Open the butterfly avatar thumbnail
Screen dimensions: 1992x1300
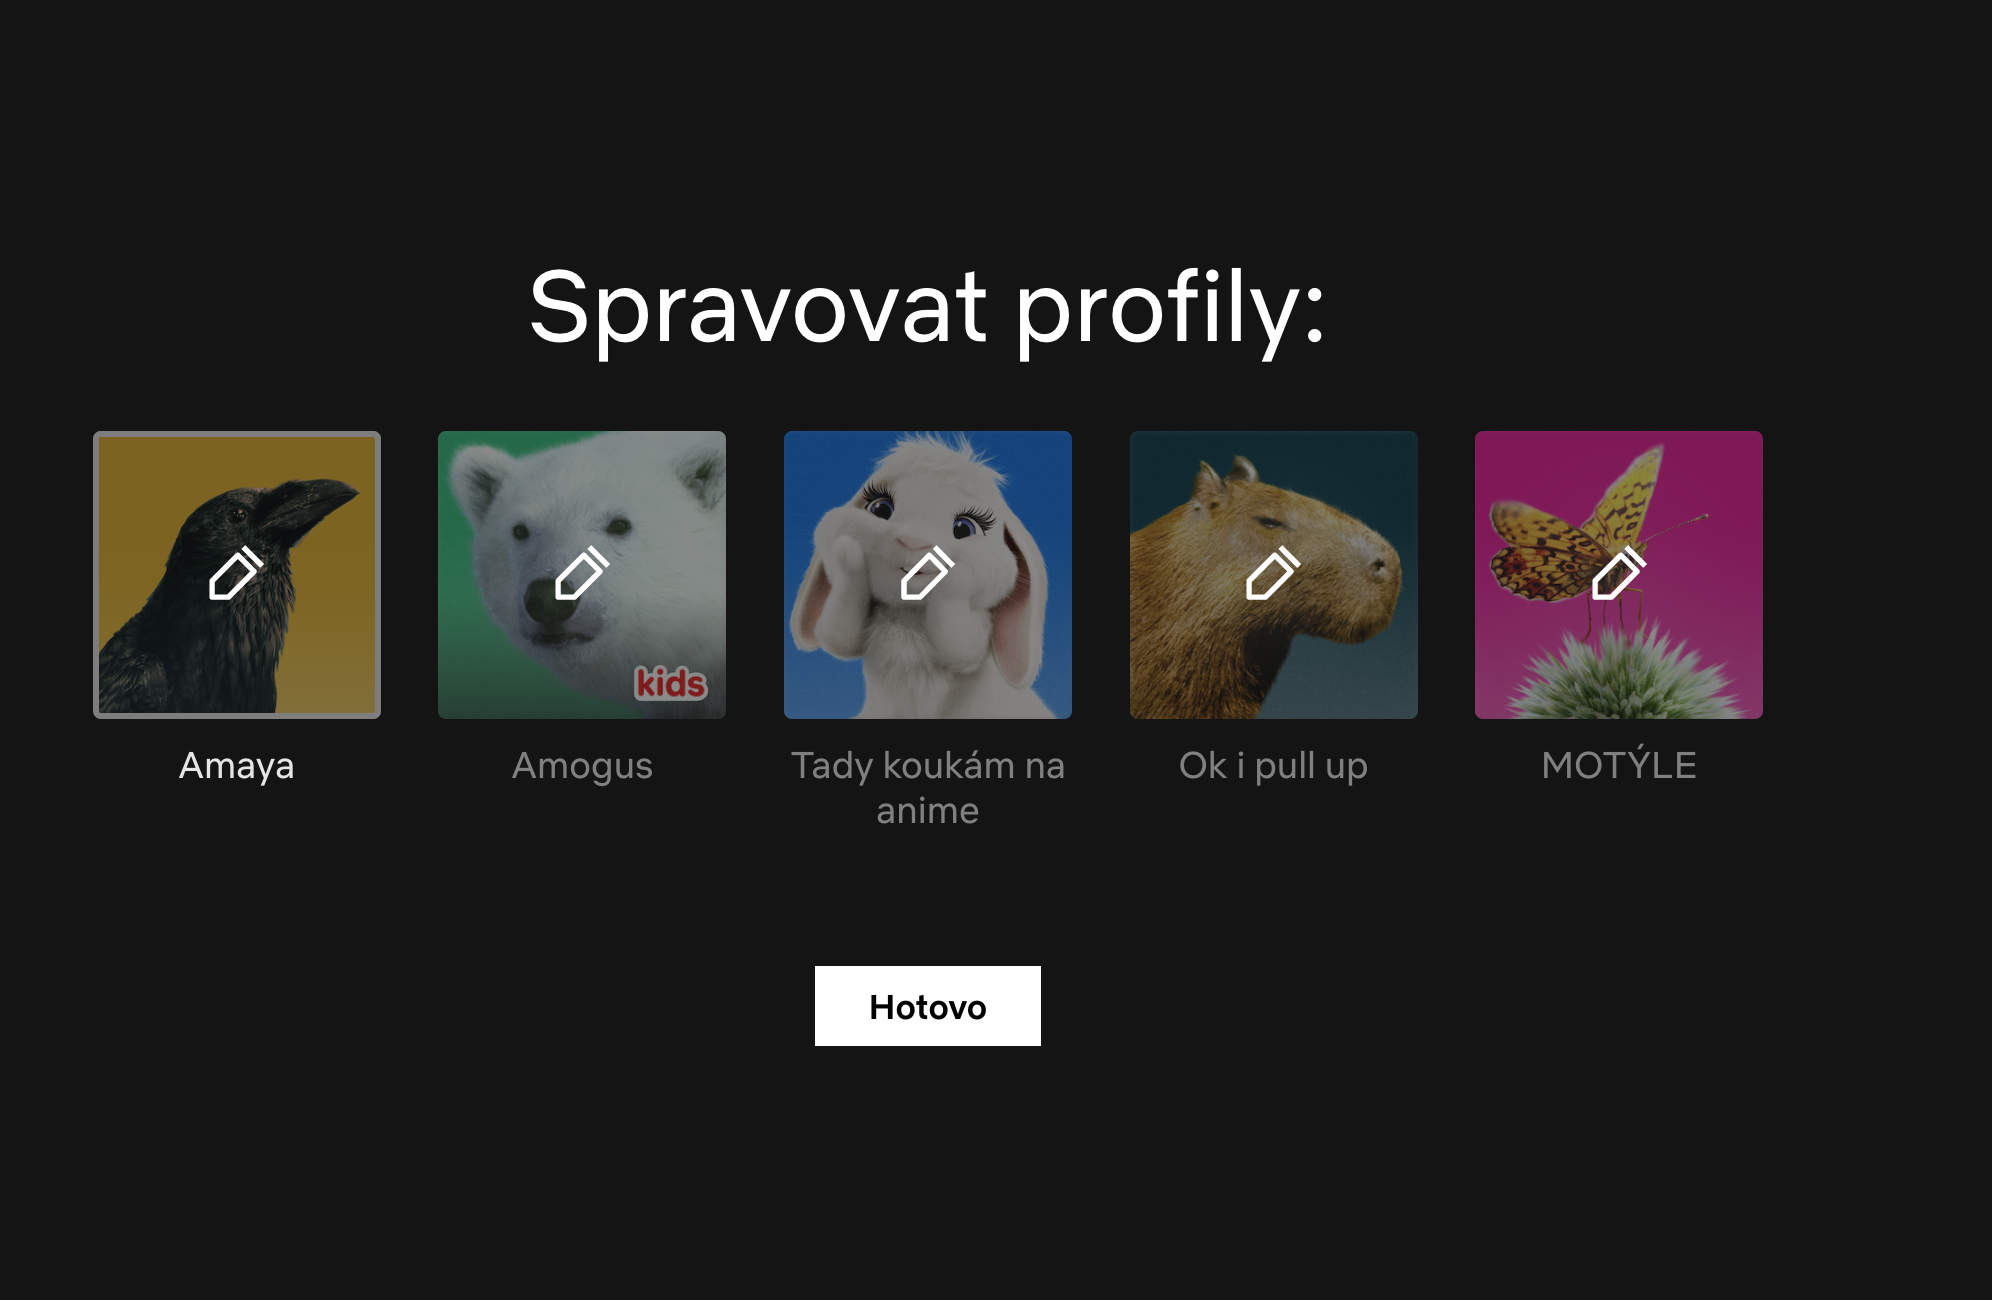tap(1619, 575)
